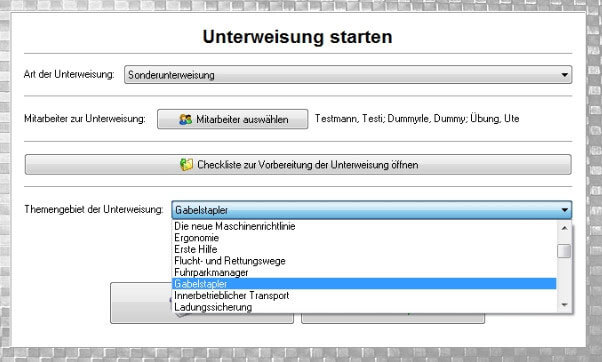Select Innerbetrieblicher Transport topic
Screen dimensions: 602x362
[x=364, y=295]
